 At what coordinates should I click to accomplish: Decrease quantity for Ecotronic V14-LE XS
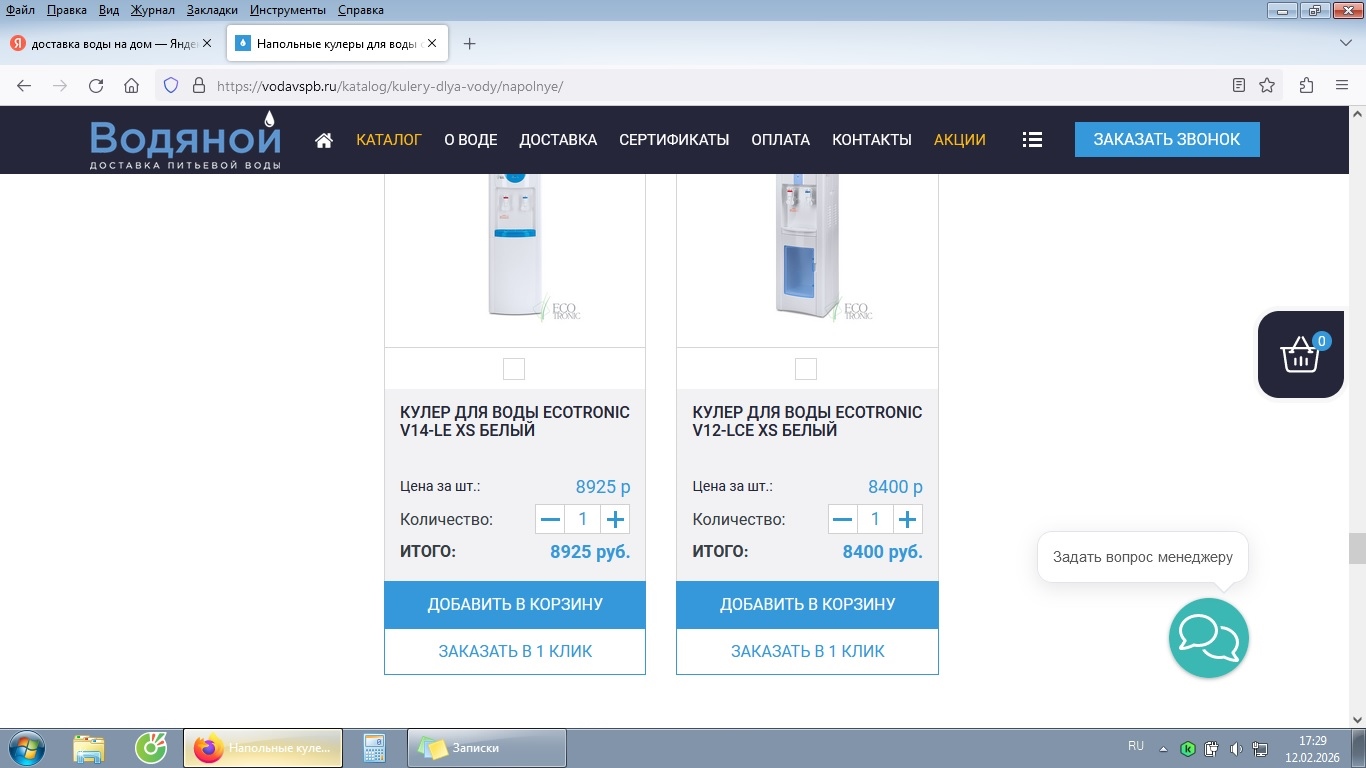click(x=550, y=520)
